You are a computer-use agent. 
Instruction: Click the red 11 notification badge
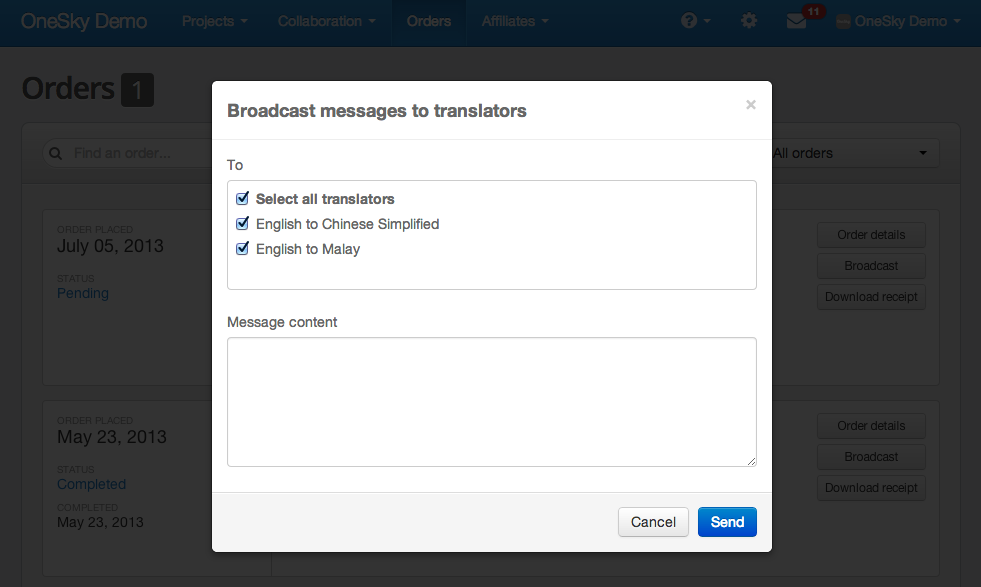click(x=813, y=11)
